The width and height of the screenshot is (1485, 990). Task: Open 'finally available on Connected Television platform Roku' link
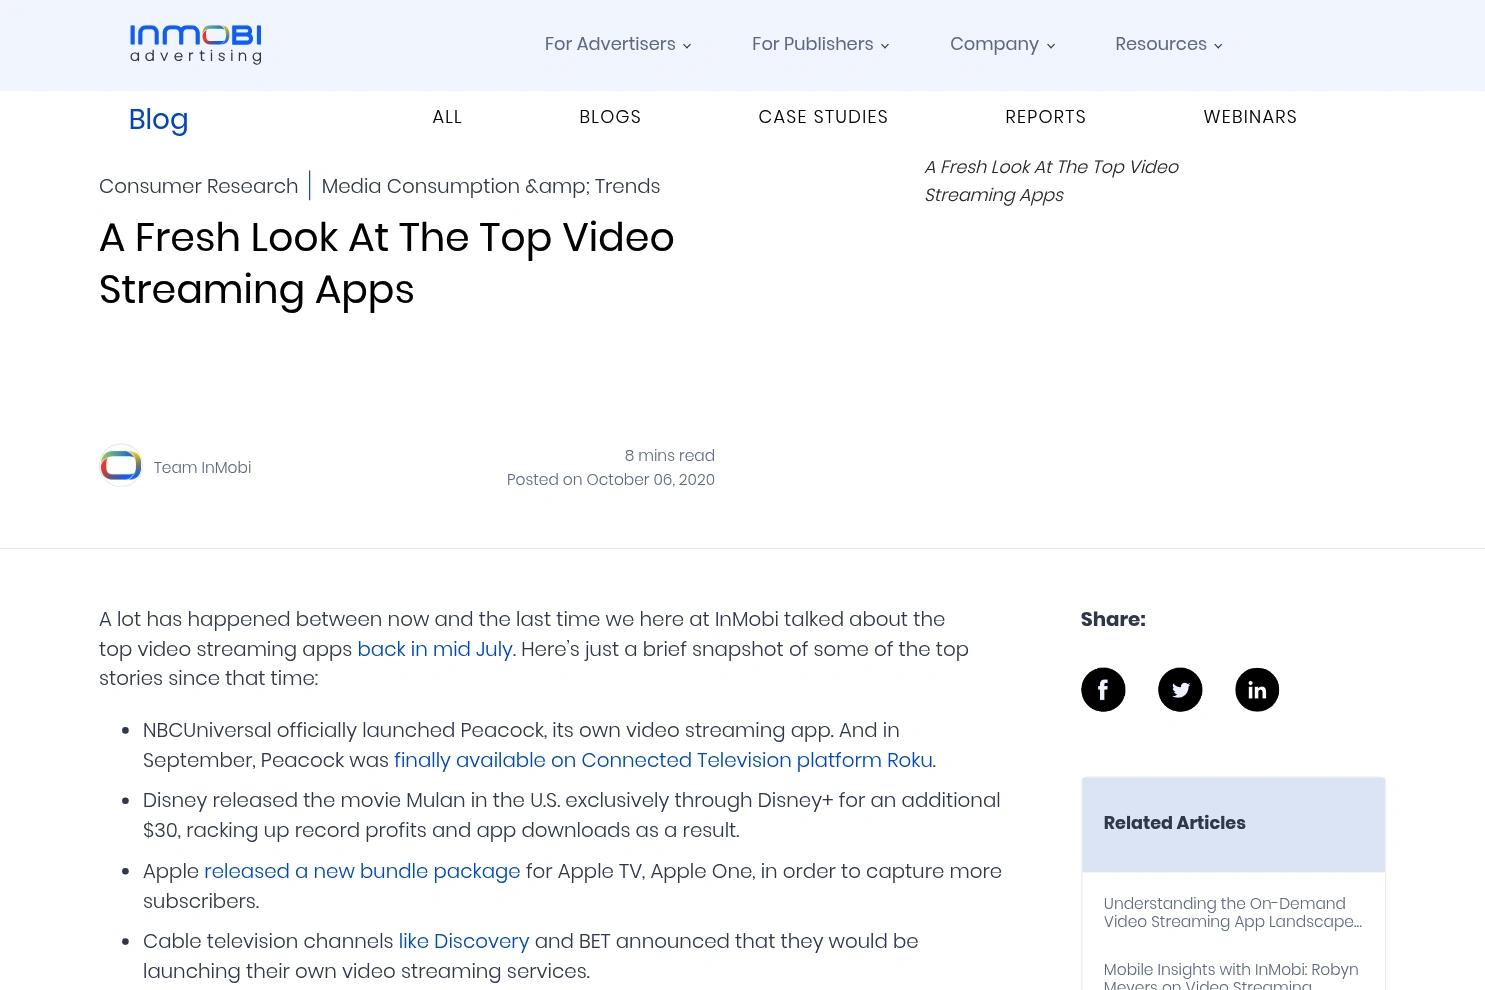pos(663,760)
